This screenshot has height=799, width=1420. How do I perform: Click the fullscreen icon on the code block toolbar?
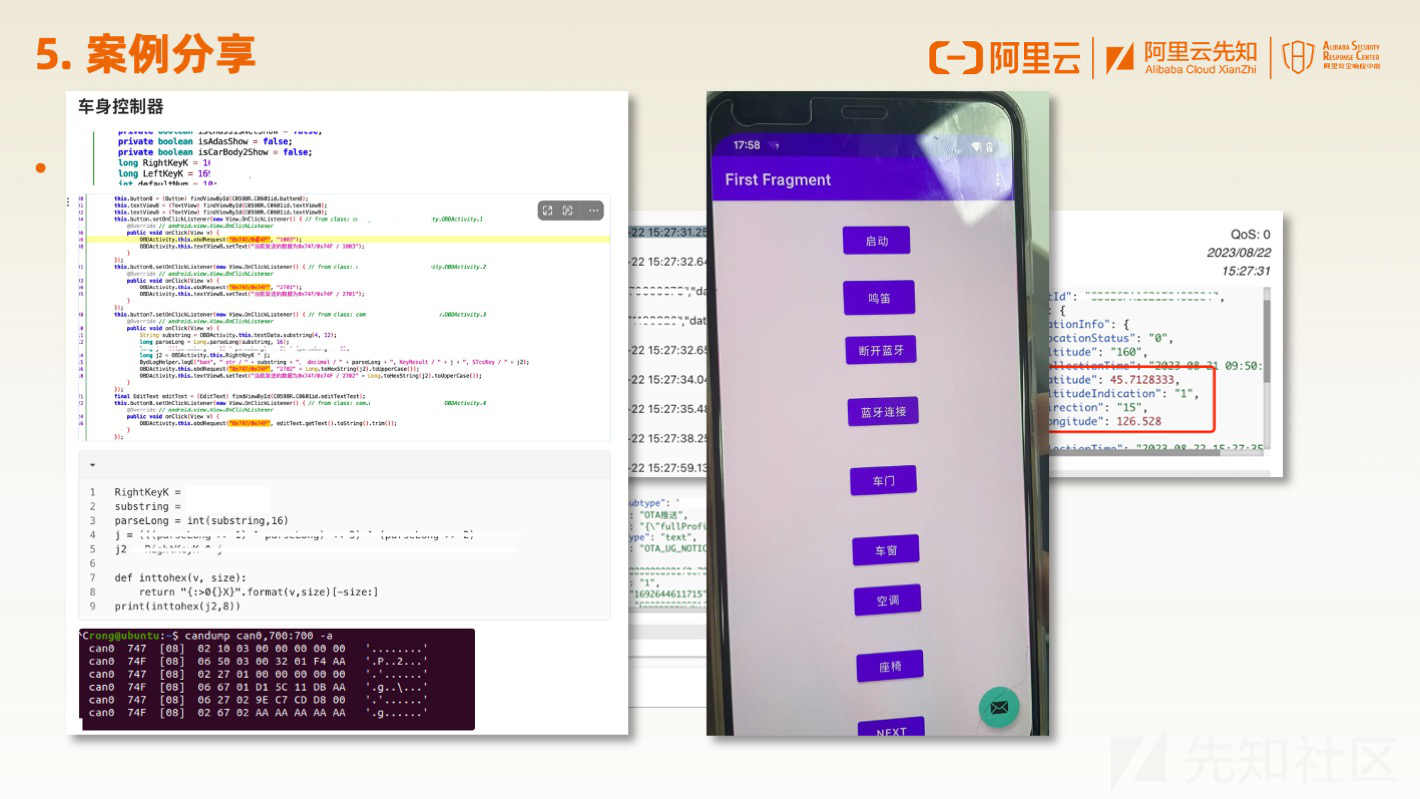(567, 210)
